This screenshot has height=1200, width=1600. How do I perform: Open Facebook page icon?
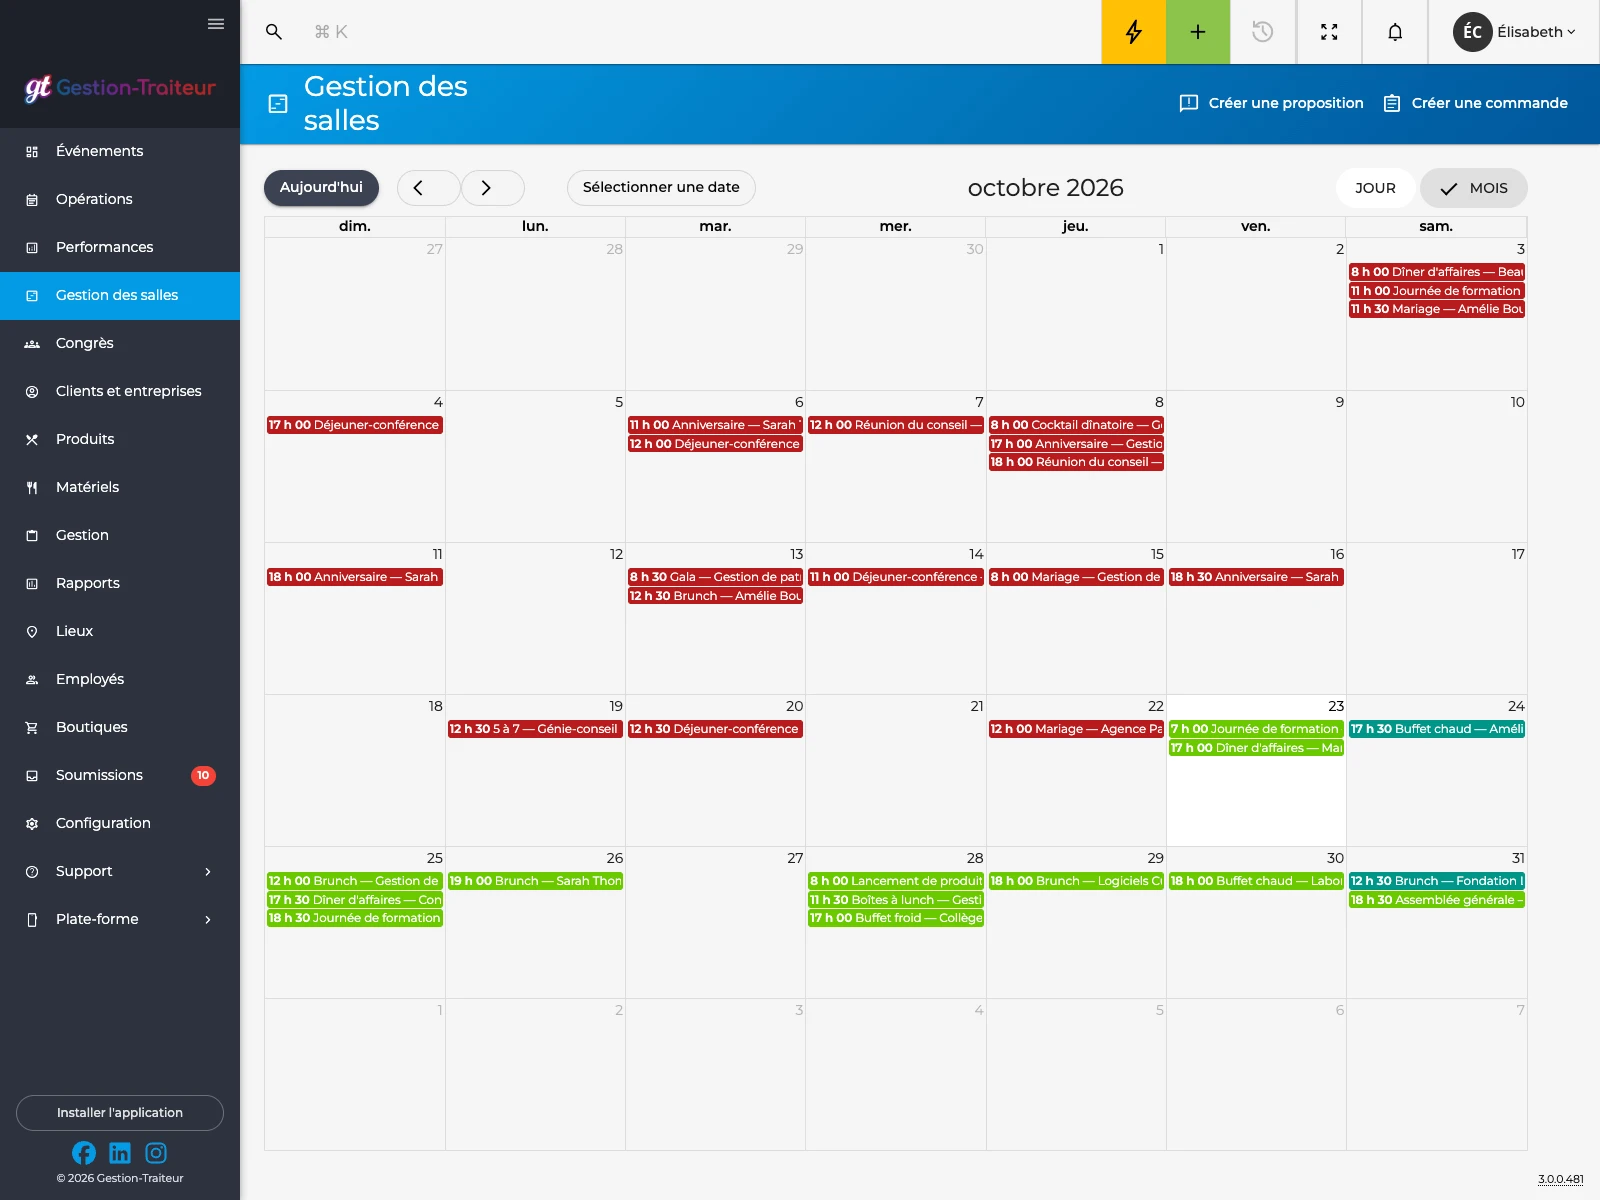(x=84, y=1153)
